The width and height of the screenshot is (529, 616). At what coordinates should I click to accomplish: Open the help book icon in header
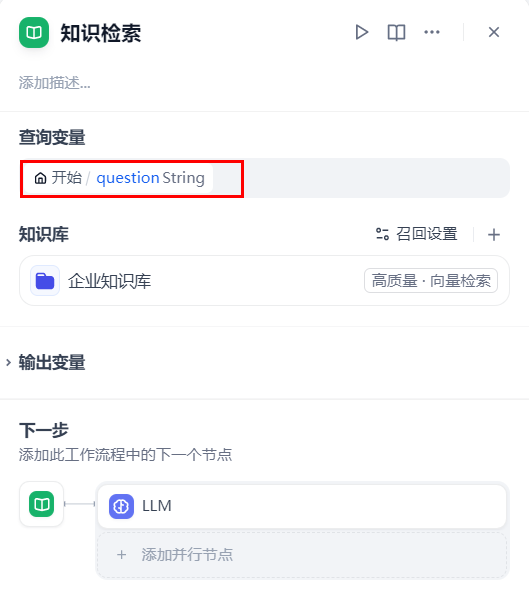(x=396, y=32)
